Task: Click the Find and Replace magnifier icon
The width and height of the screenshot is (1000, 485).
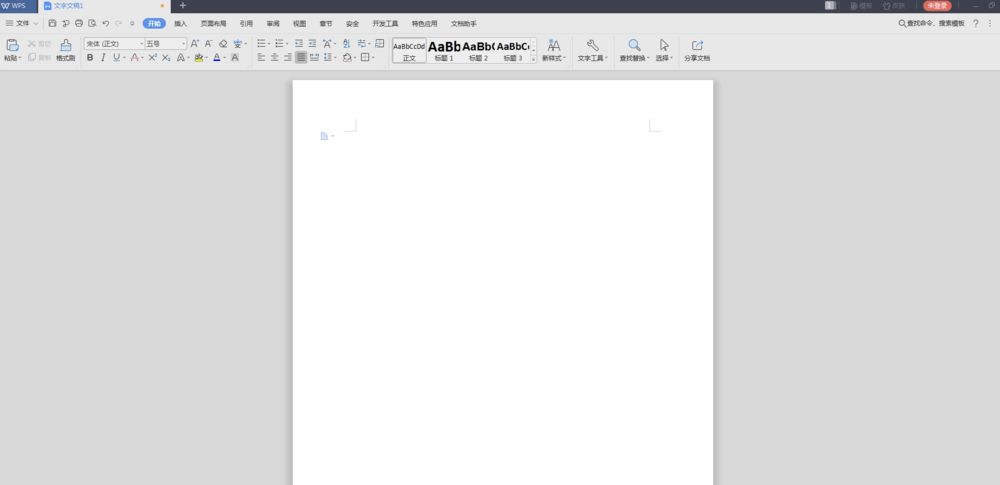Action: [634, 45]
